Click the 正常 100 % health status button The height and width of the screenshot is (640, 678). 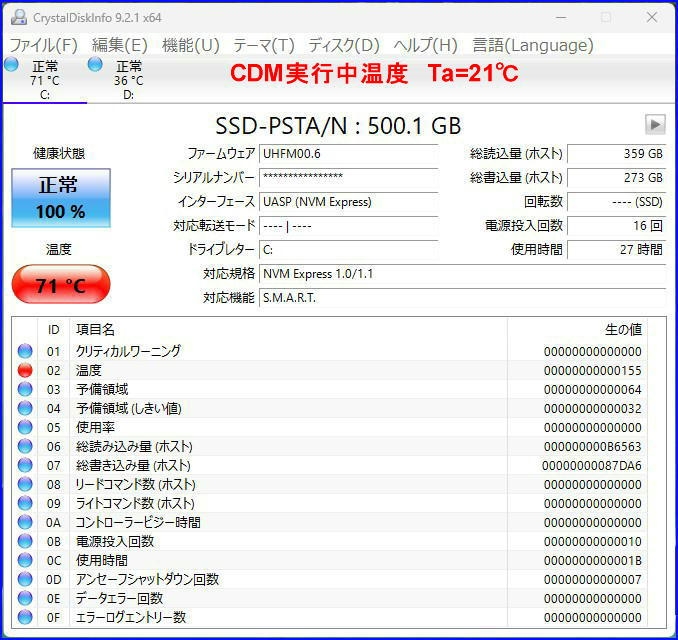(x=61, y=198)
